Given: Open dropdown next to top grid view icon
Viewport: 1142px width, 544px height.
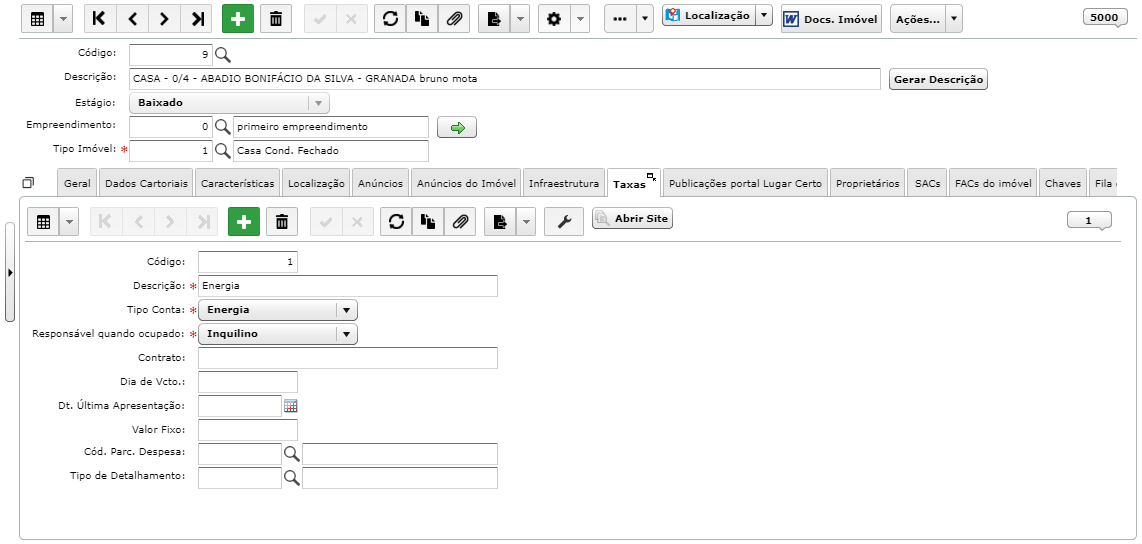Looking at the screenshot, I should coord(63,20).
